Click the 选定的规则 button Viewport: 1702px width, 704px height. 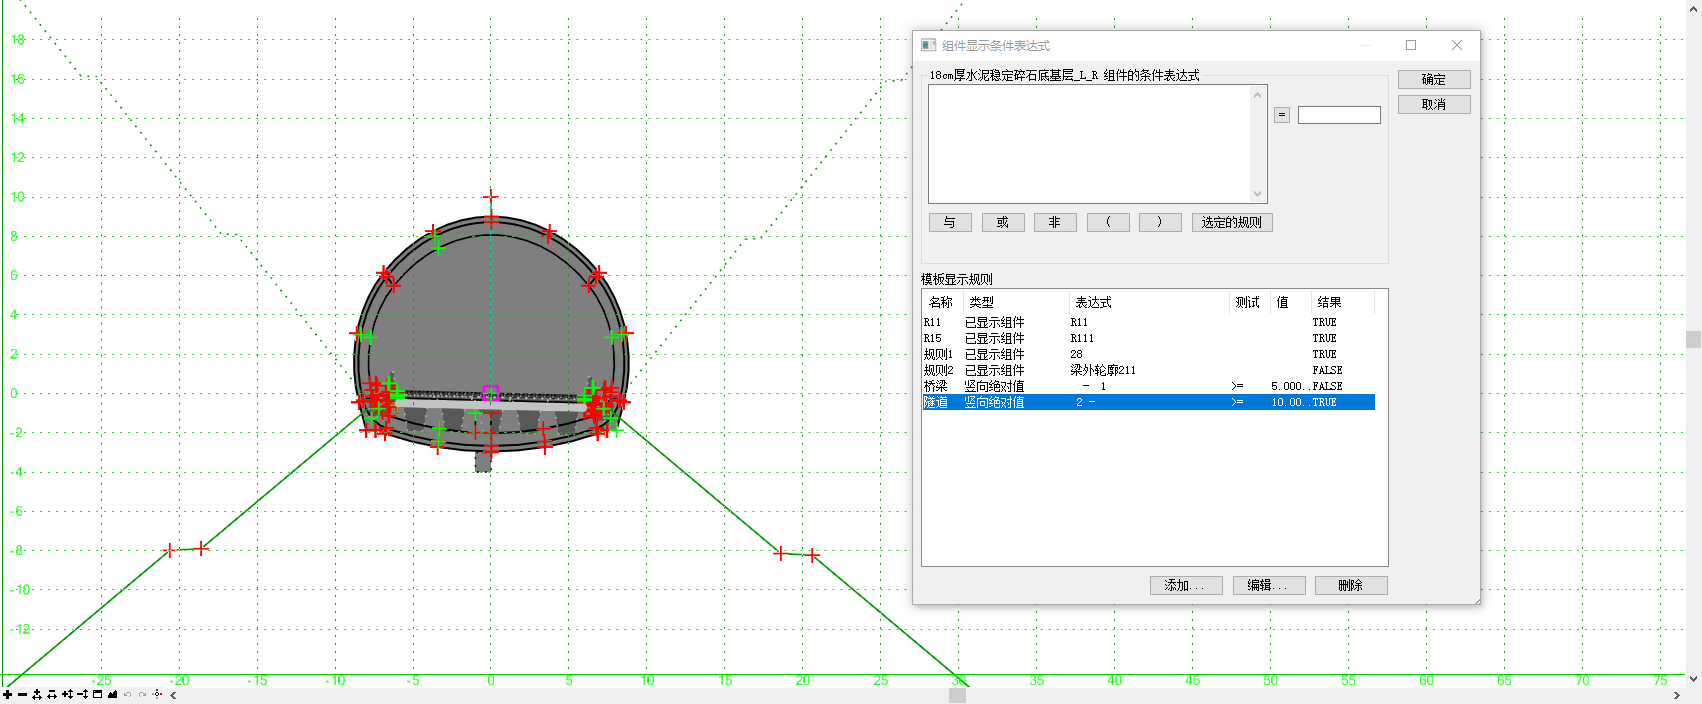pos(1231,222)
